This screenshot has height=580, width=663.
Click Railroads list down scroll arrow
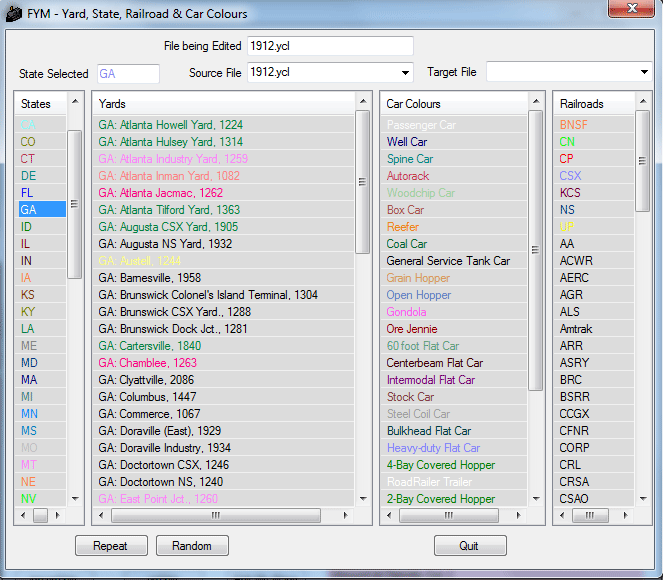643,498
